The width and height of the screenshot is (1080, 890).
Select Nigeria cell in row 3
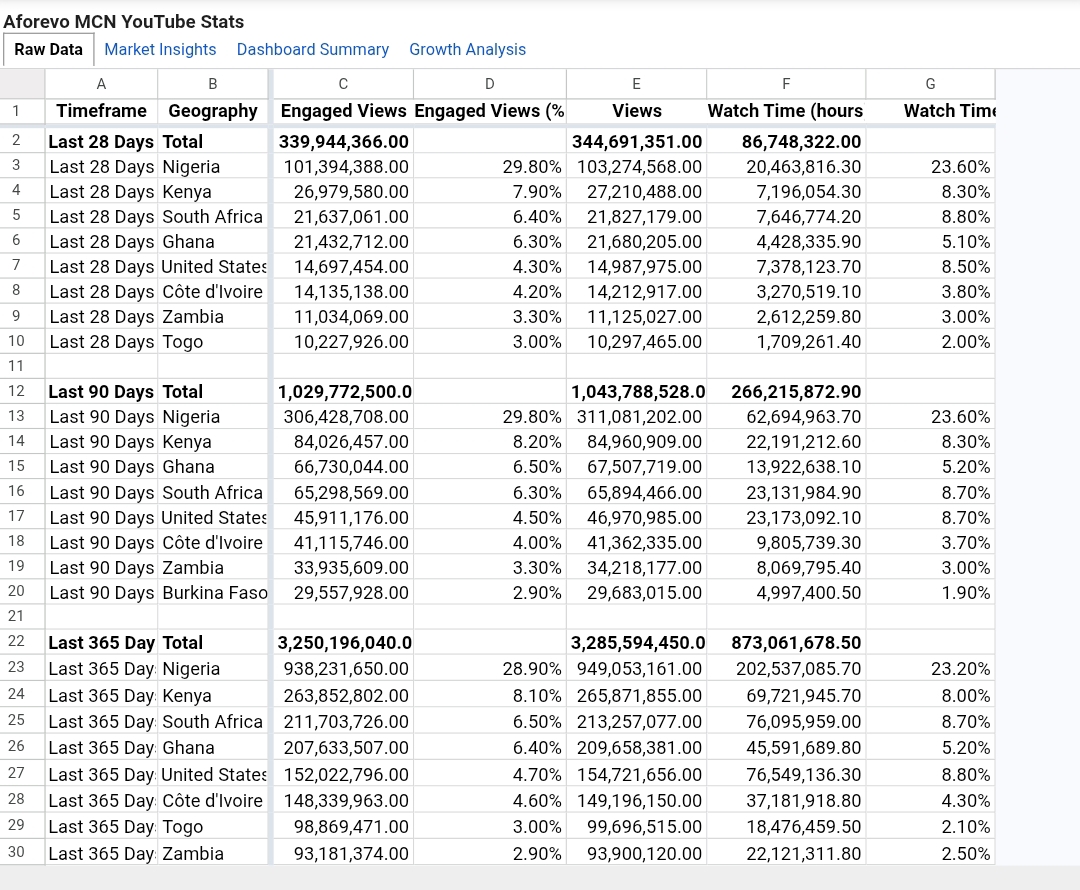pyautogui.click(x=212, y=167)
